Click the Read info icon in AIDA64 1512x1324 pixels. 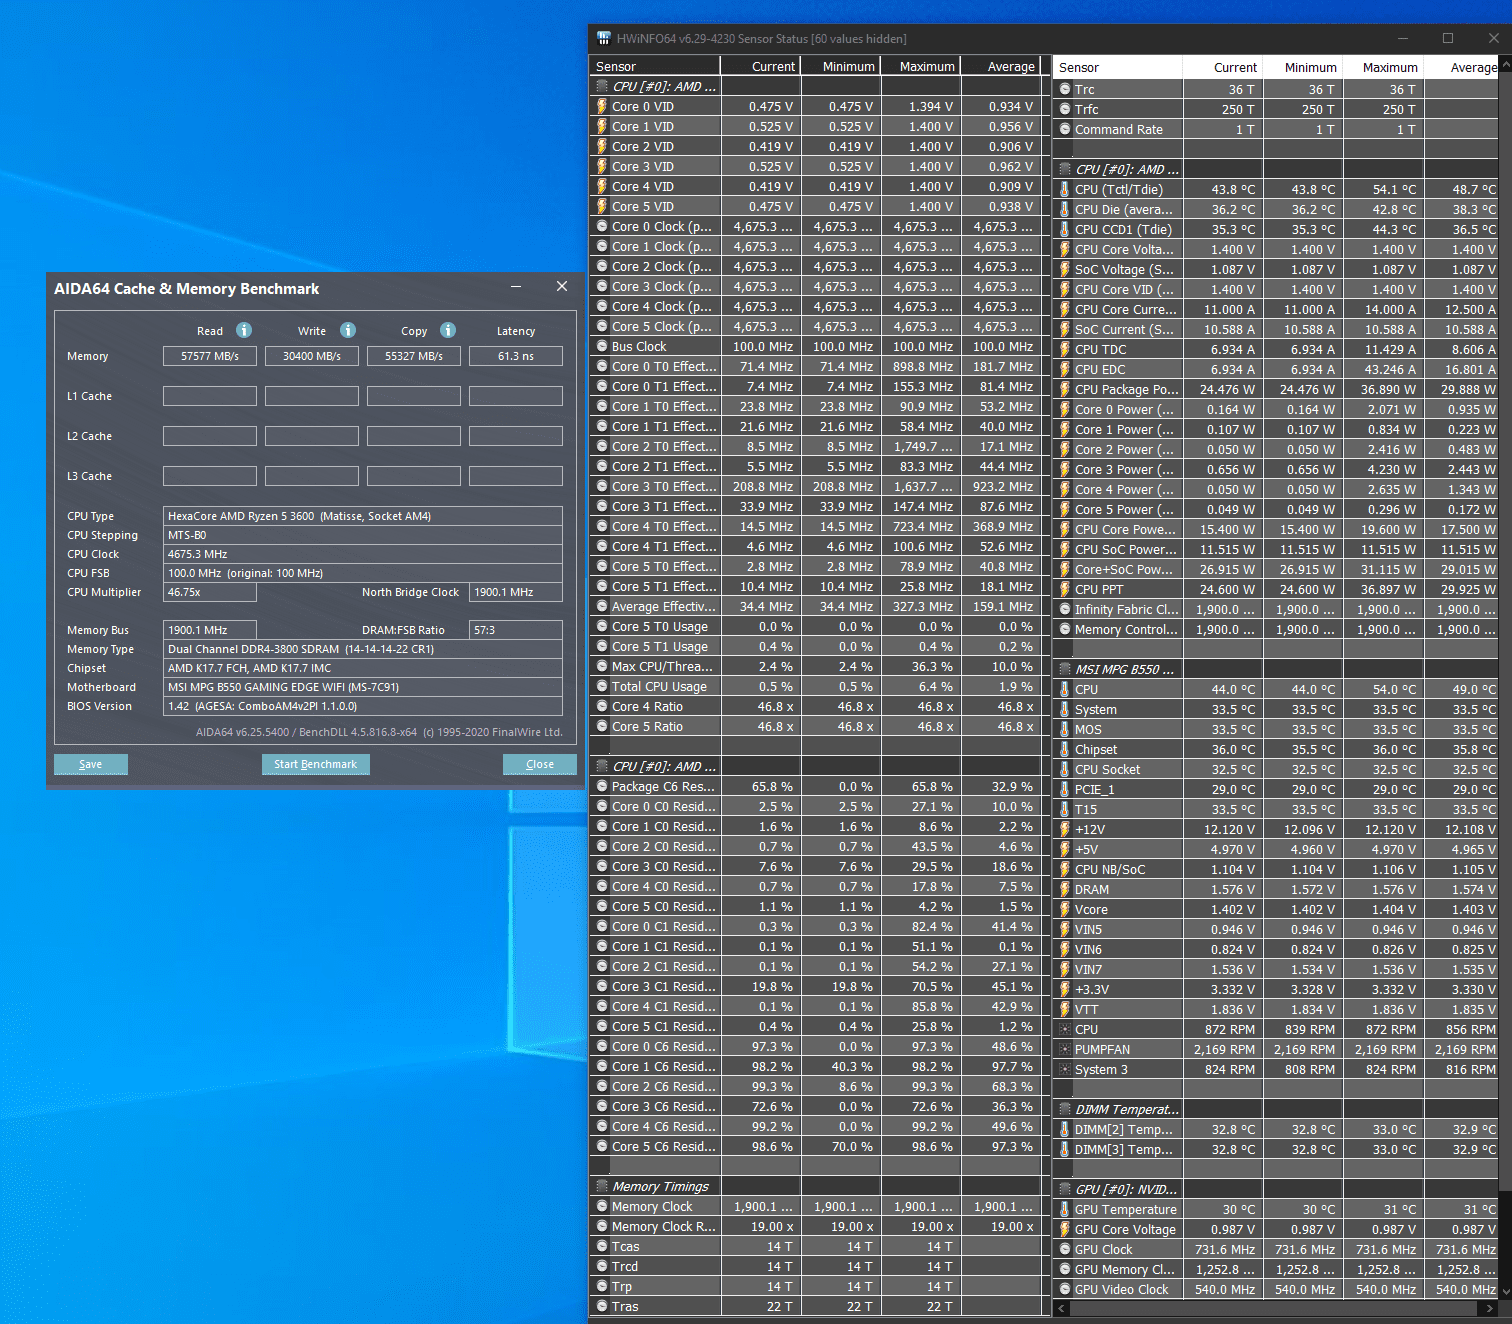tap(244, 330)
